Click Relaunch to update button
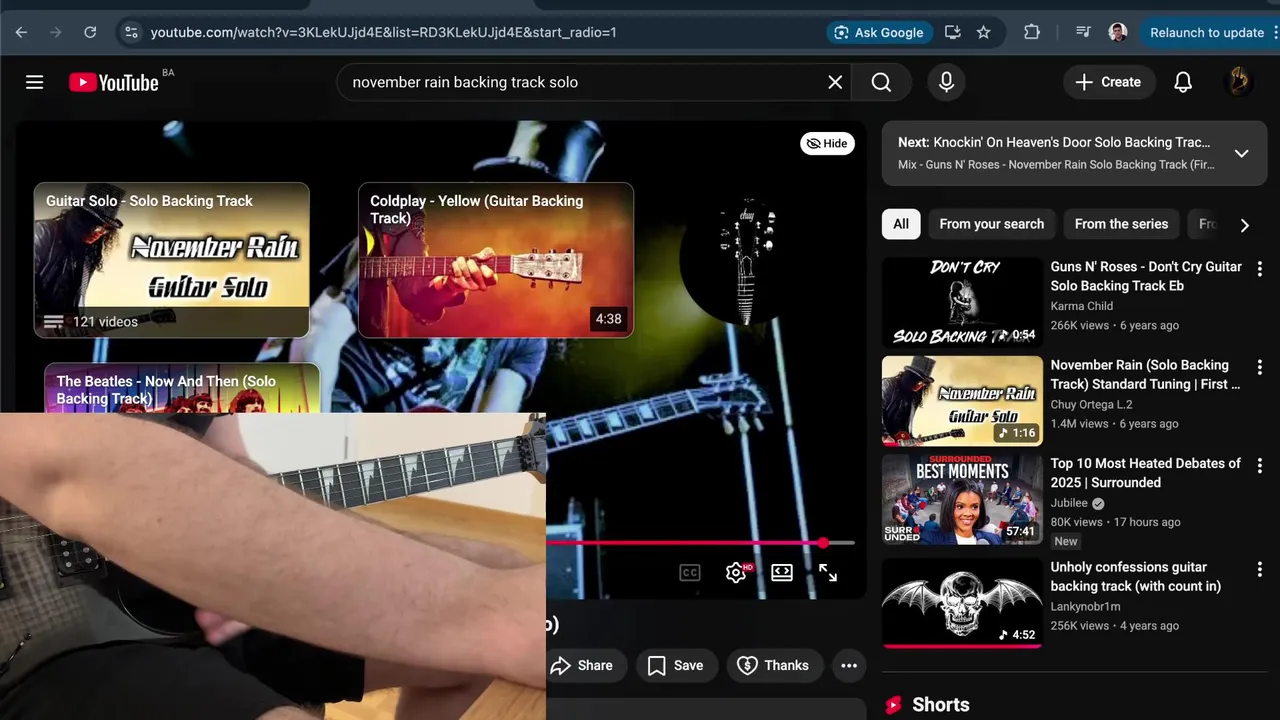The height and width of the screenshot is (720, 1280). click(1207, 32)
